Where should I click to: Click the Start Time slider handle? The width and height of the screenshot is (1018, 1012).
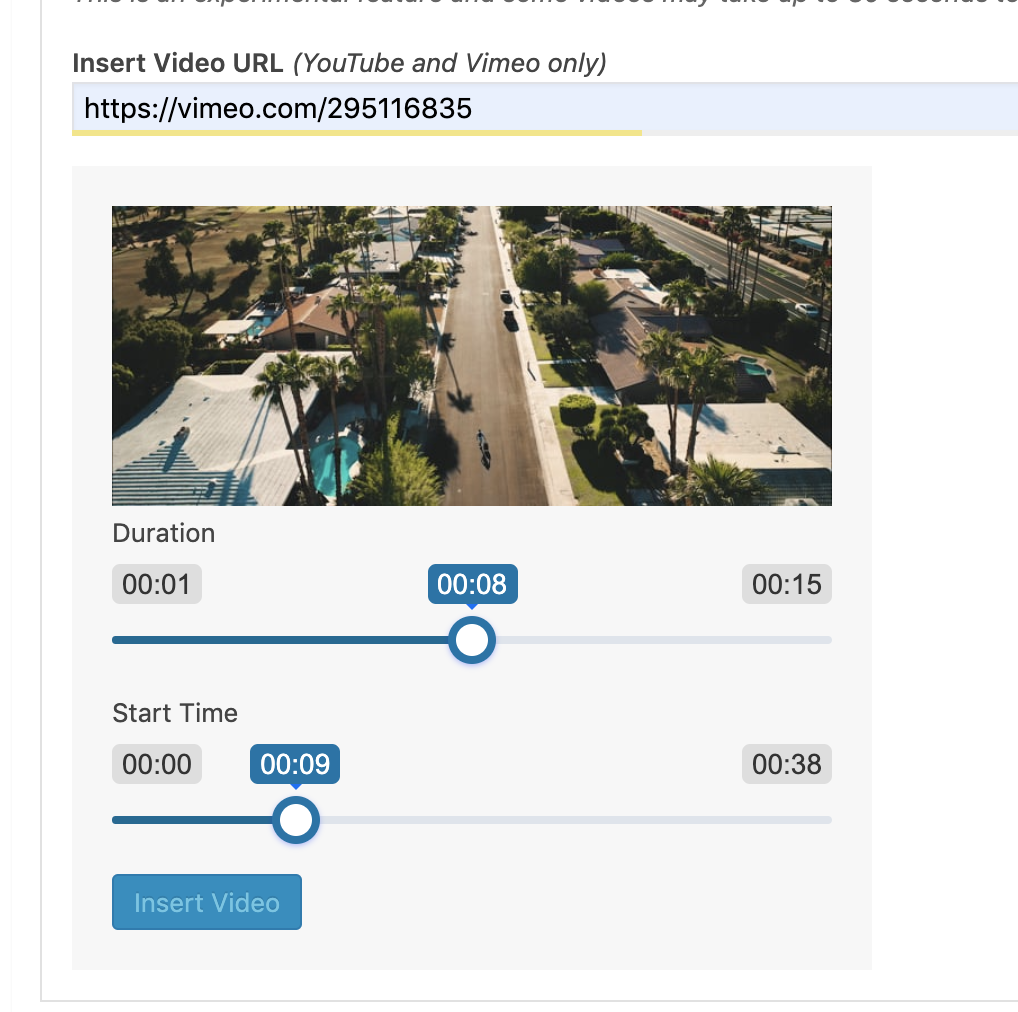295,820
